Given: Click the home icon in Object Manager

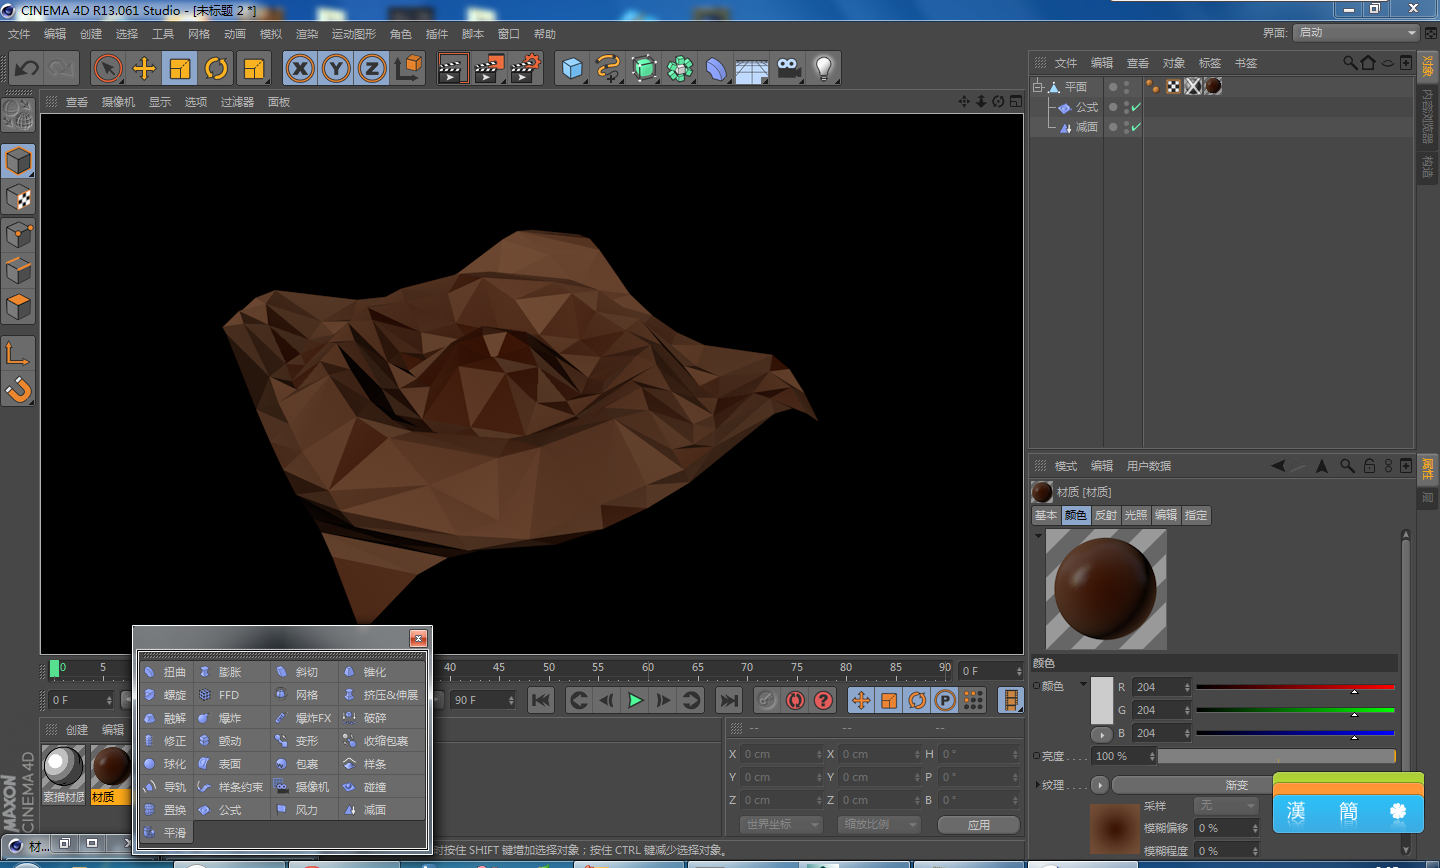Looking at the screenshot, I should (1368, 62).
